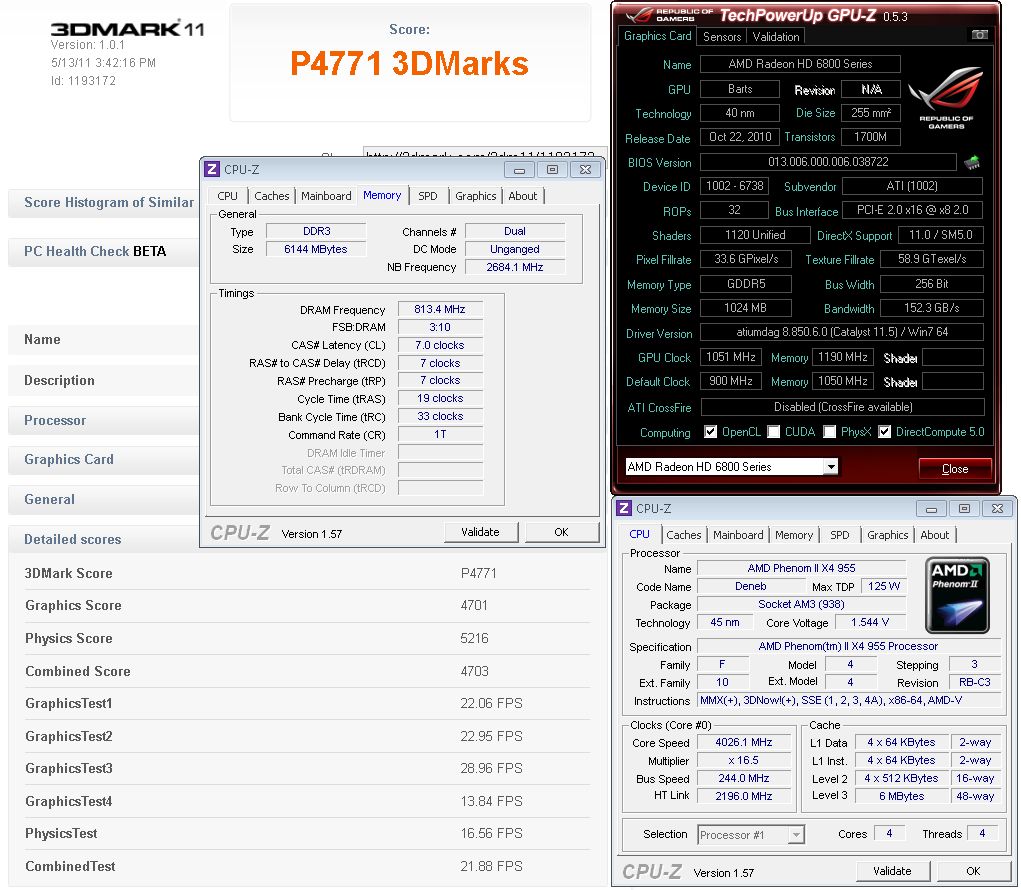Click the red Close button in GPU-Z
This screenshot has height=890, width=1021.
(955, 469)
